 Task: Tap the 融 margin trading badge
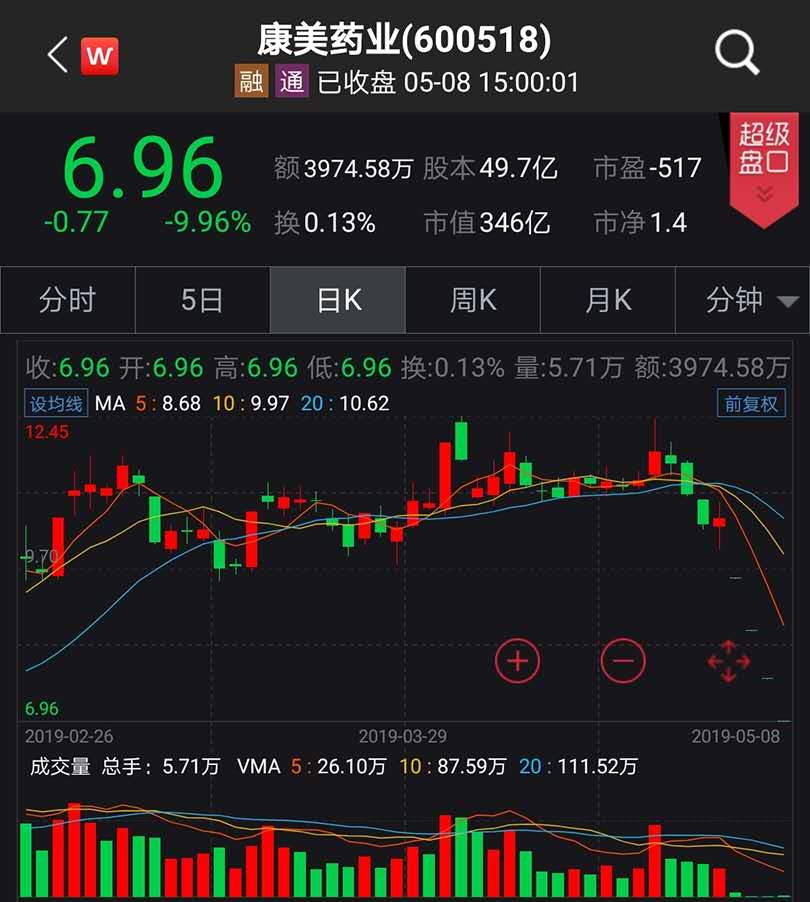pyautogui.click(x=251, y=81)
